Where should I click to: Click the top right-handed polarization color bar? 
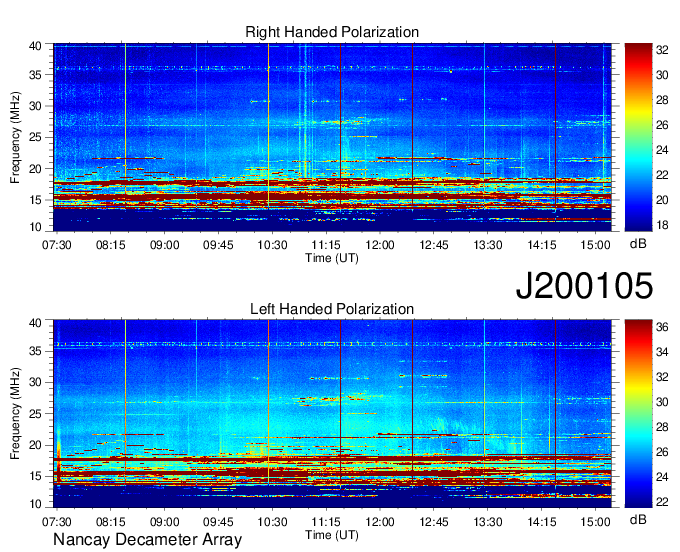click(638, 137)
